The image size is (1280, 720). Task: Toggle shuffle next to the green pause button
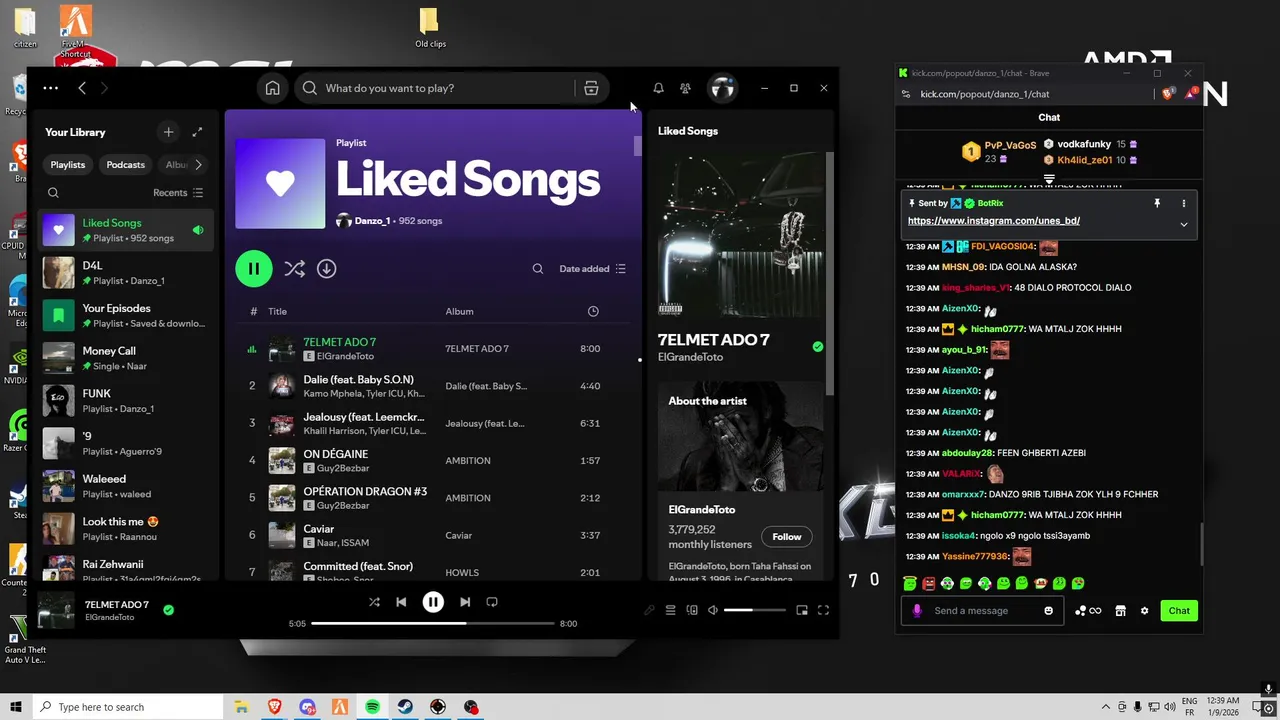pos(294,268)
